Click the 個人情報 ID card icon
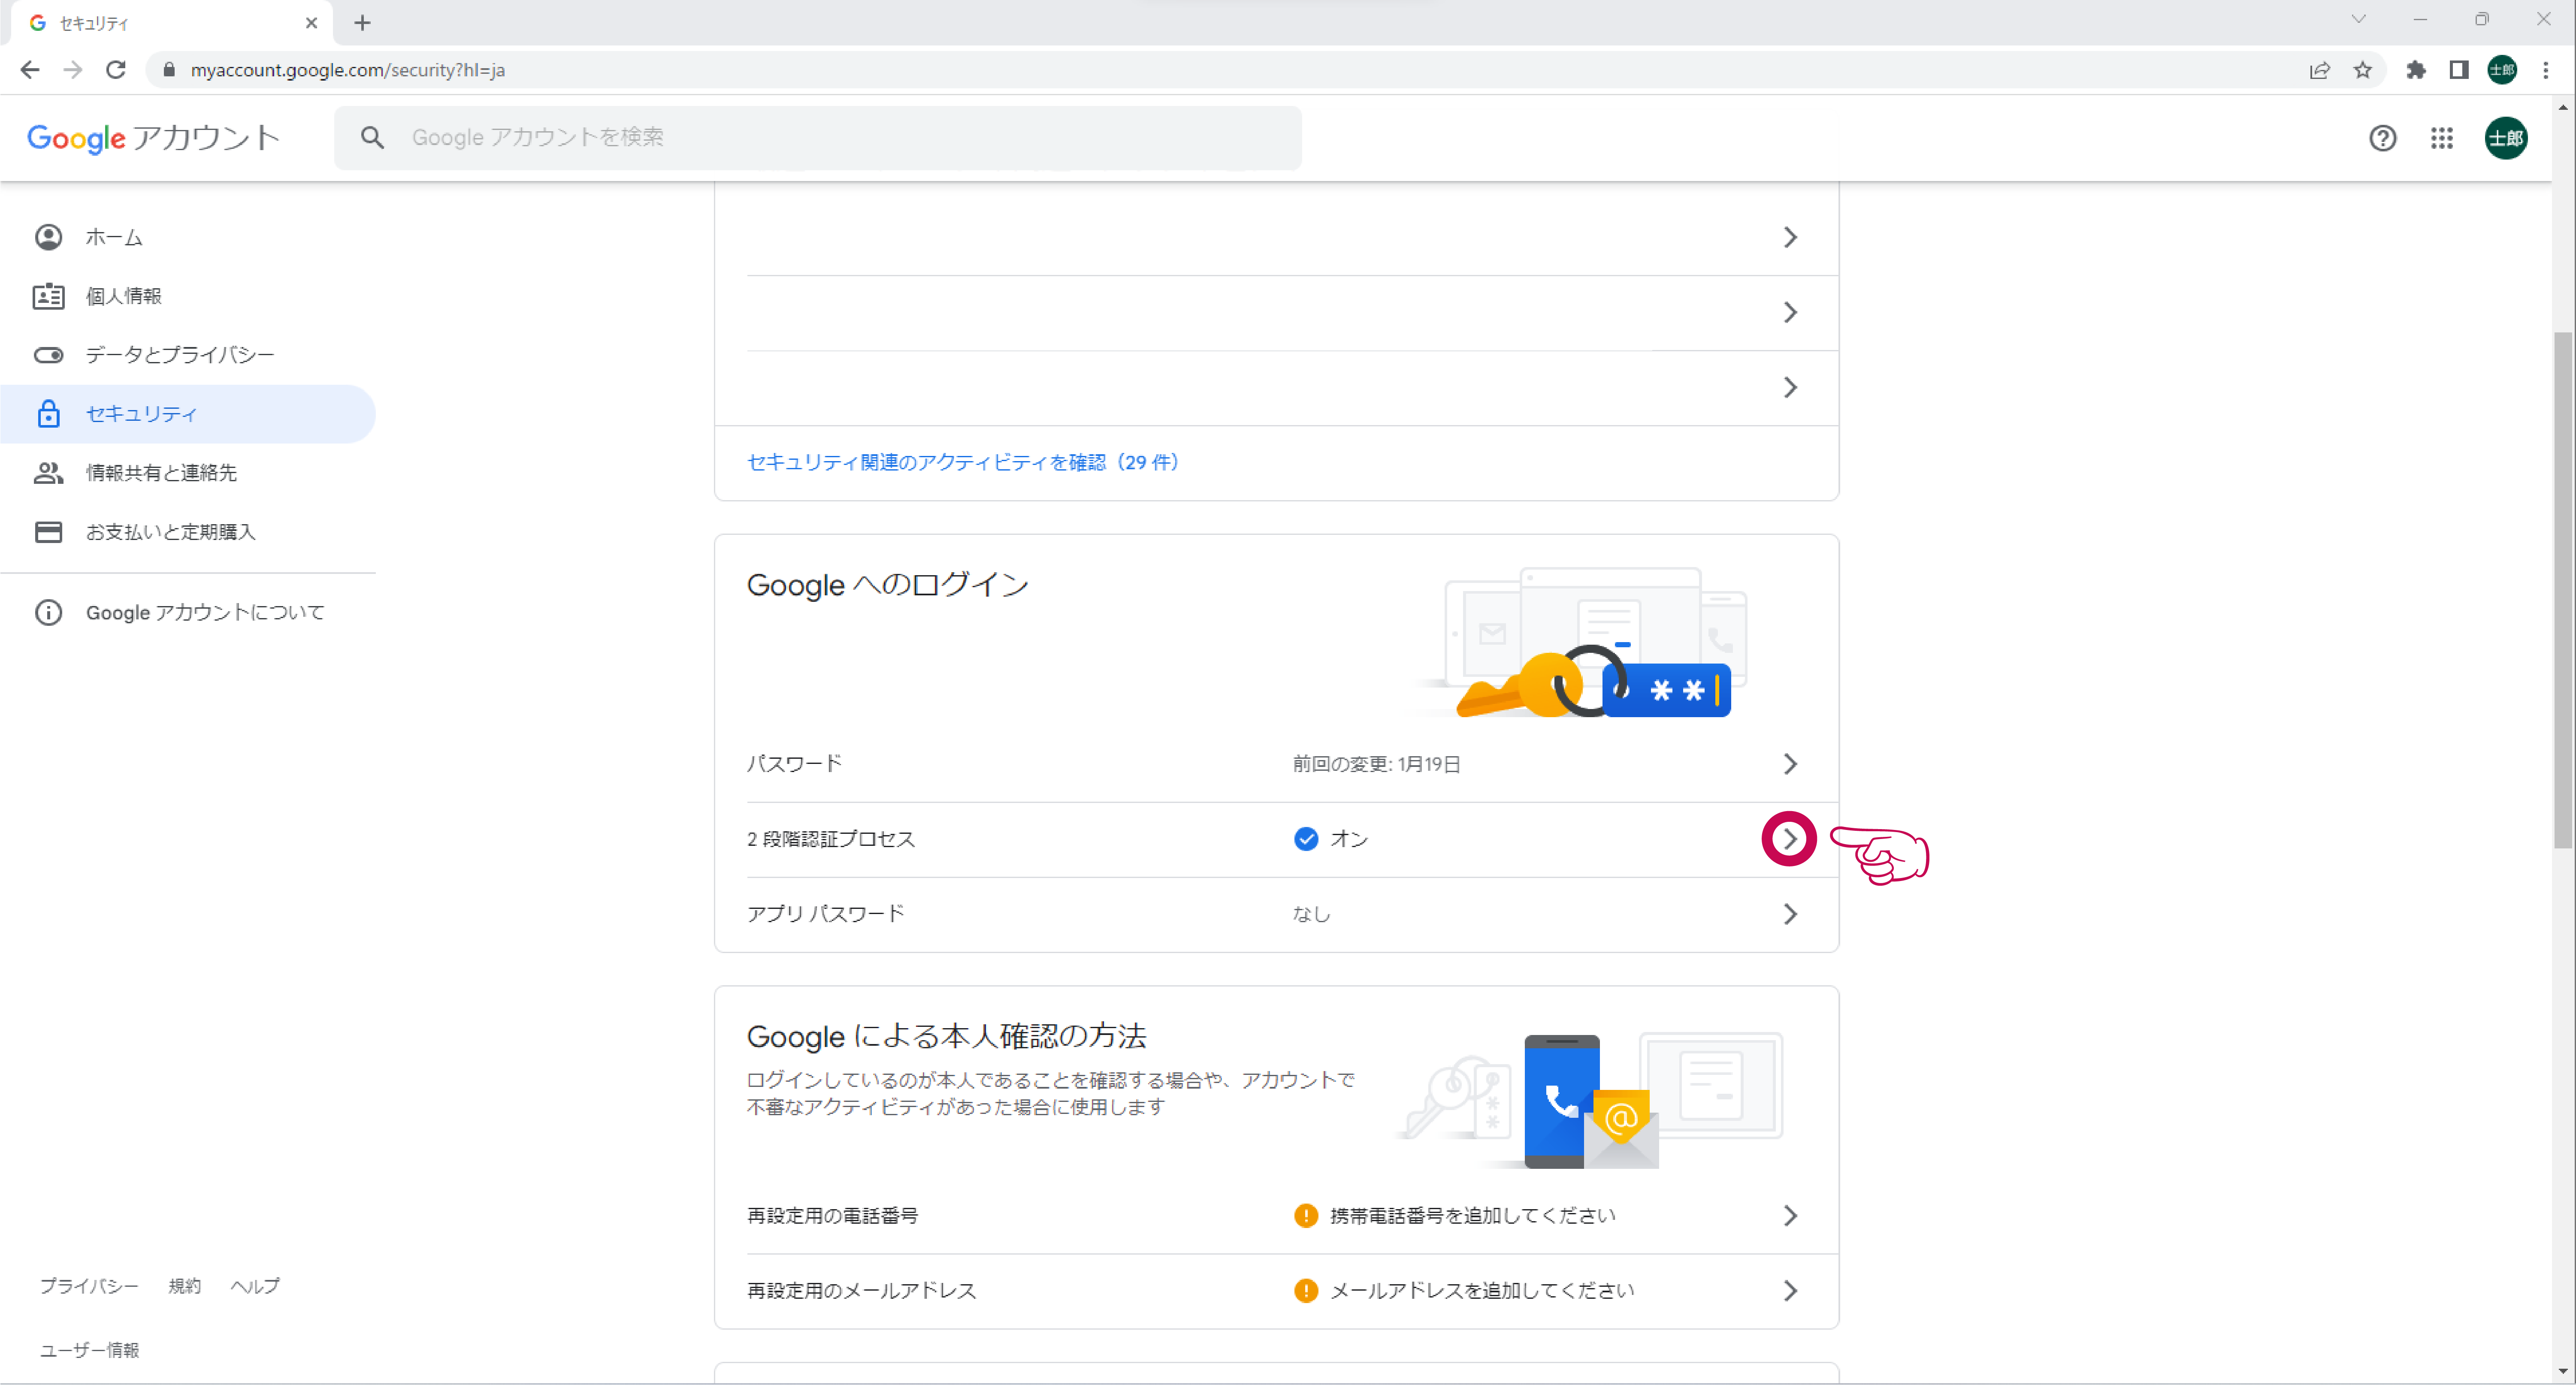The width and height of the screenshot is (2576, 1385). click(x=48, y=296)
